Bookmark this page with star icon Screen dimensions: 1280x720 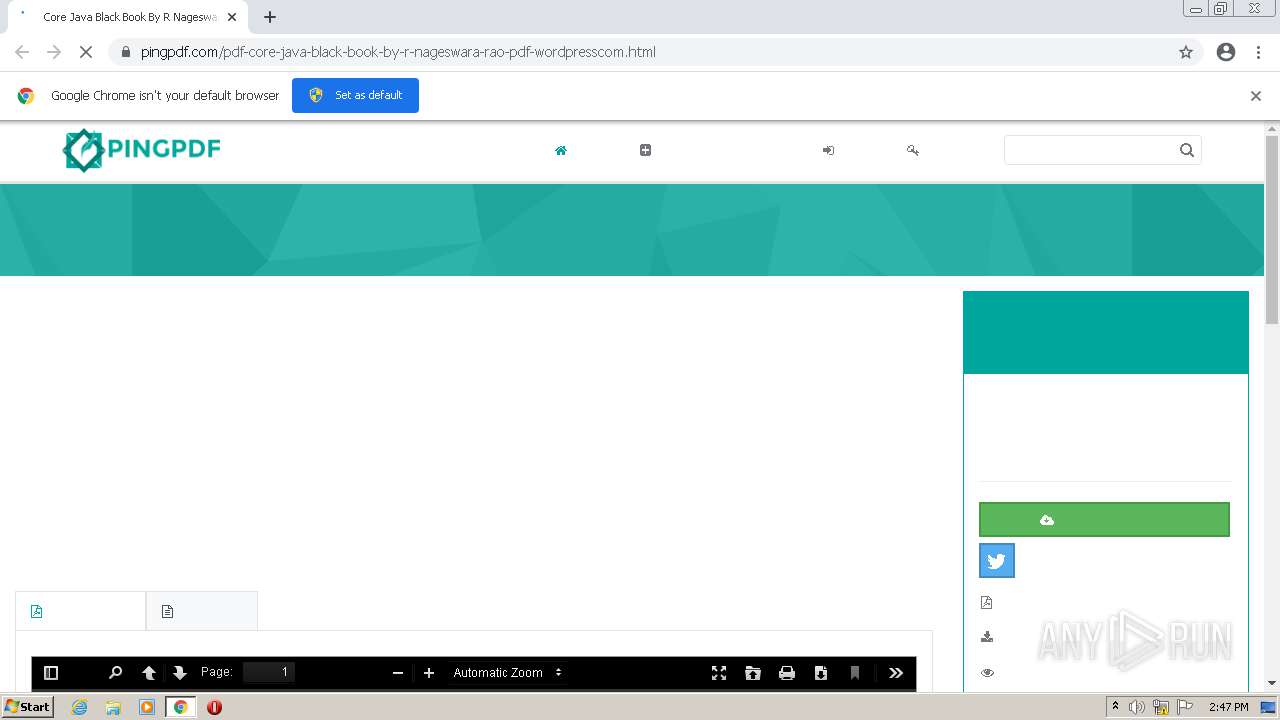[1186, 52]
